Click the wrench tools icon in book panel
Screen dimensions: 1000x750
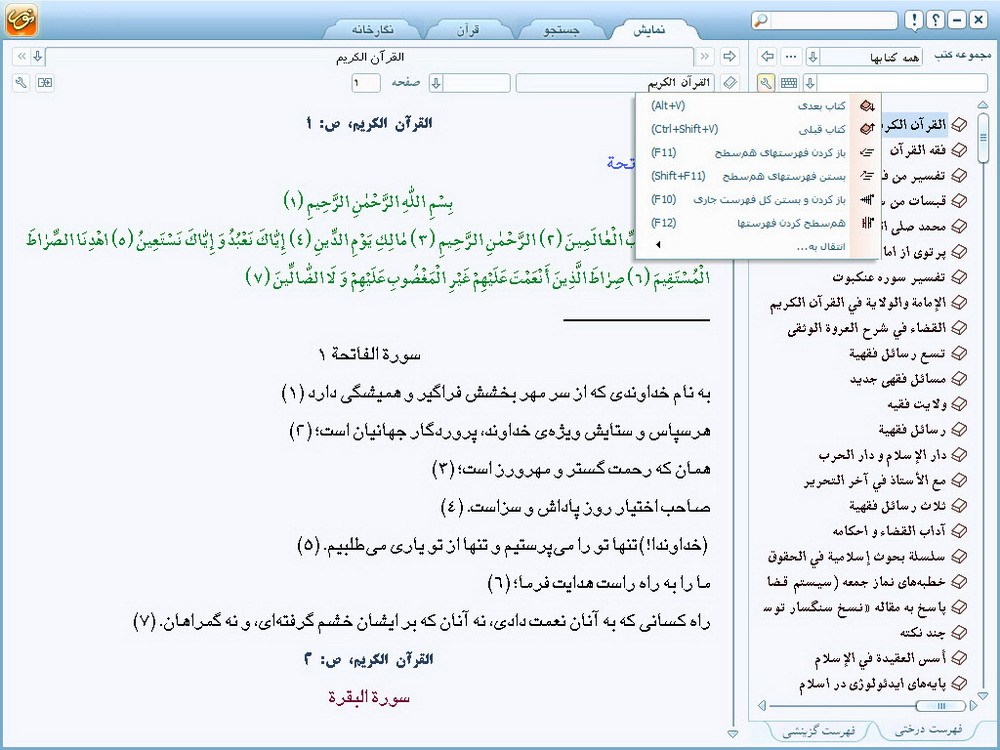pos(766,82)
